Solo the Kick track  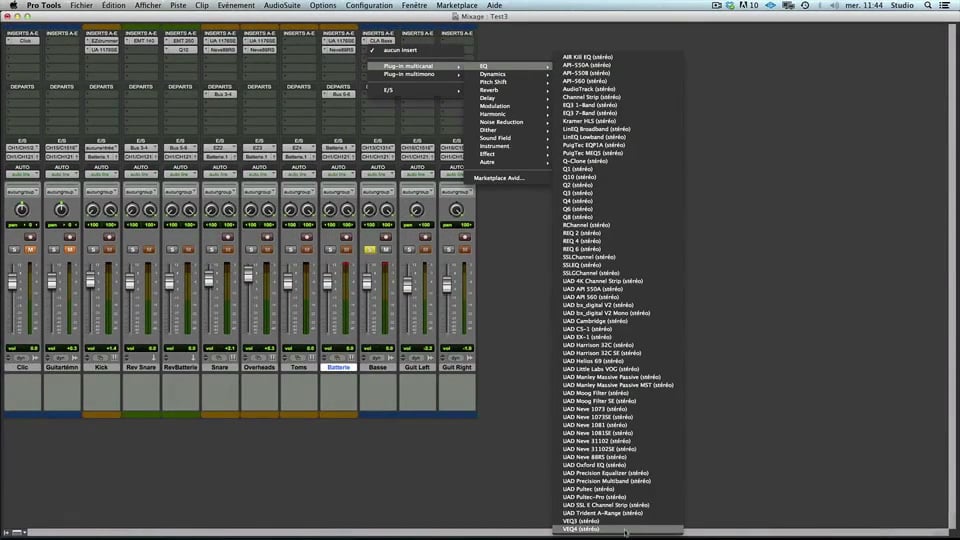[x=94, y=250]
